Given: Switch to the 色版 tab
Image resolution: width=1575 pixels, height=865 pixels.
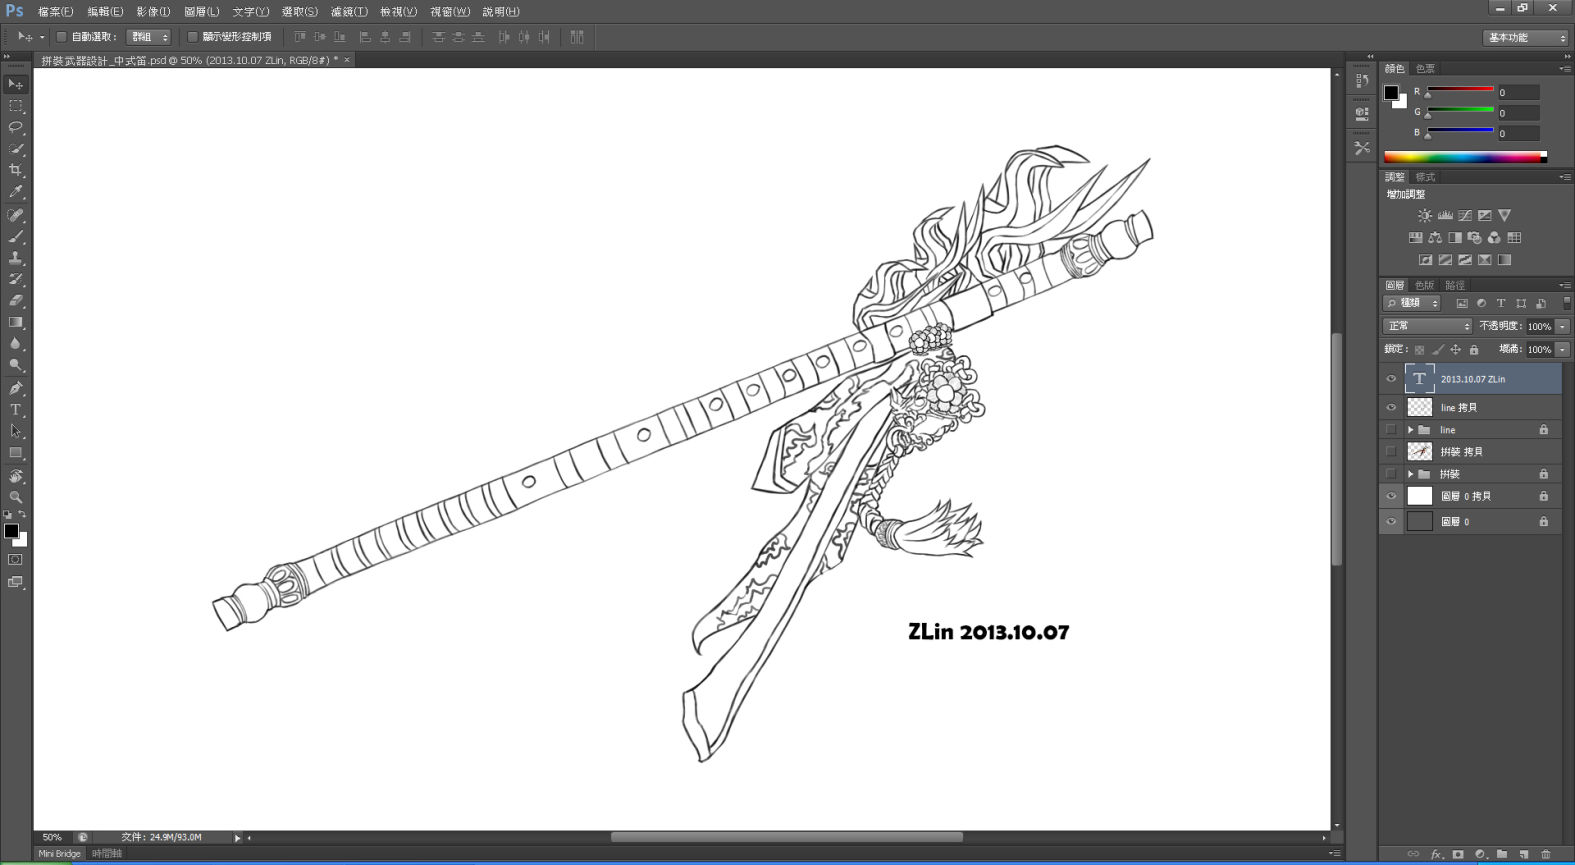Looking at the screenshot, I should 1424,285.
